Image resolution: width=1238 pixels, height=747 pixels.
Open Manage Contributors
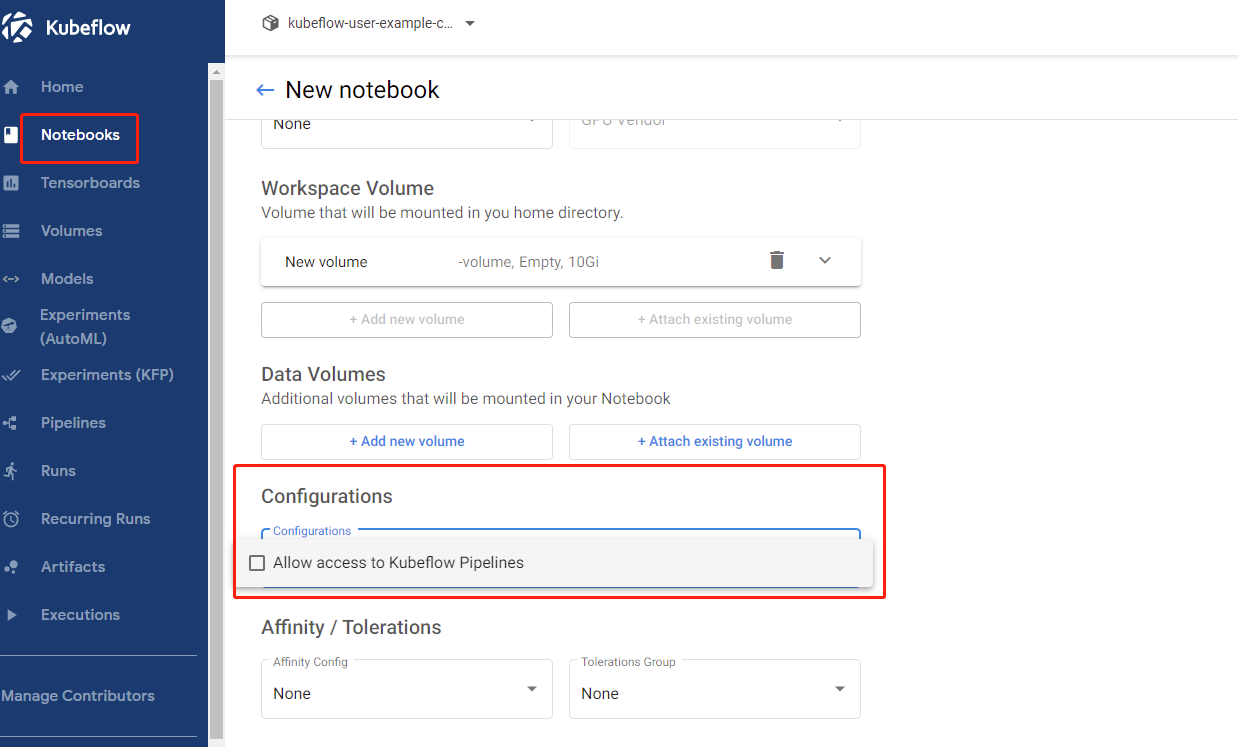coord(78,696)
